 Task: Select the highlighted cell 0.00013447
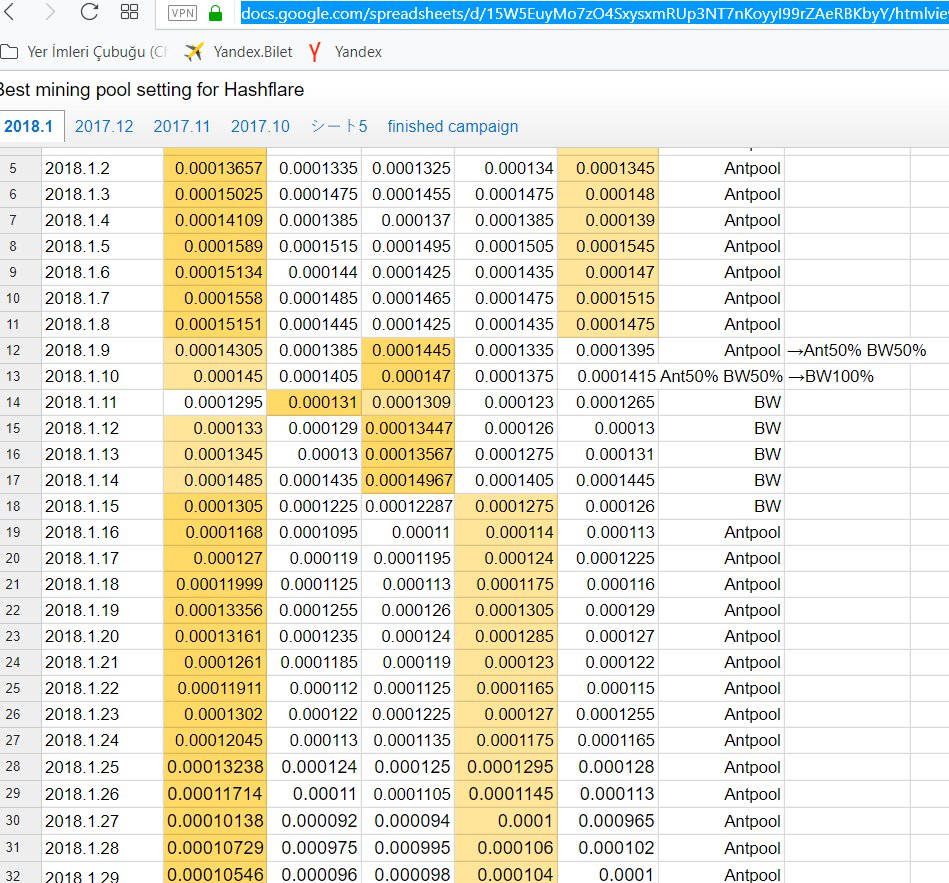pyautogui.click(x=408, y=428)
